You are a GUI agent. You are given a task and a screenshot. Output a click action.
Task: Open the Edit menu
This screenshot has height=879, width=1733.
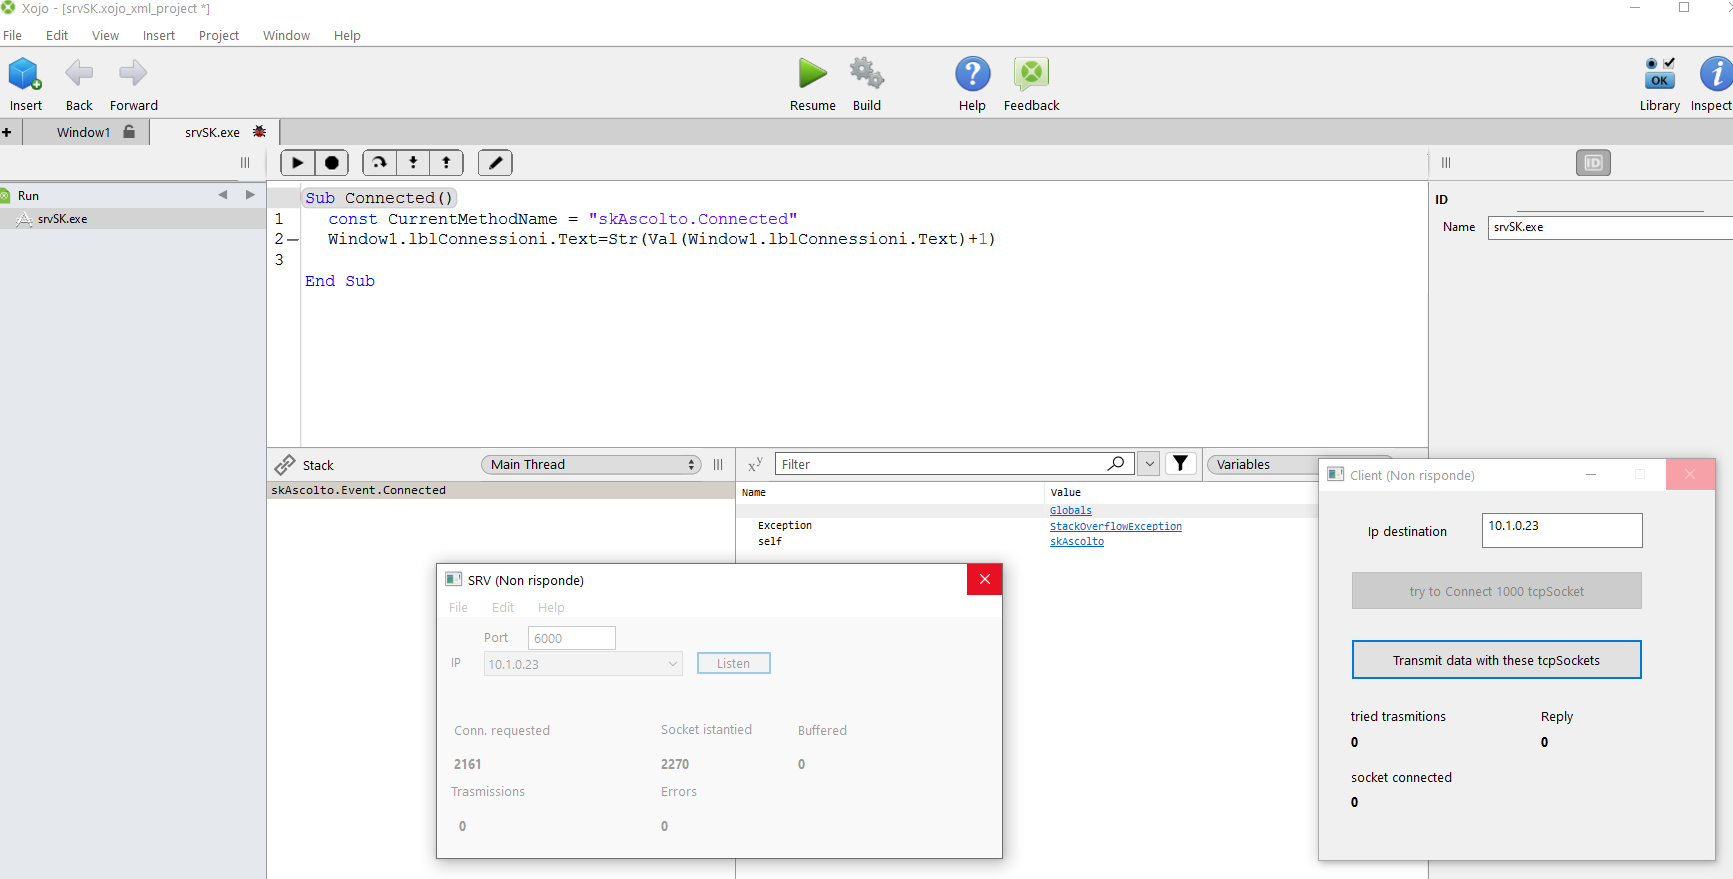coord(57,35)
